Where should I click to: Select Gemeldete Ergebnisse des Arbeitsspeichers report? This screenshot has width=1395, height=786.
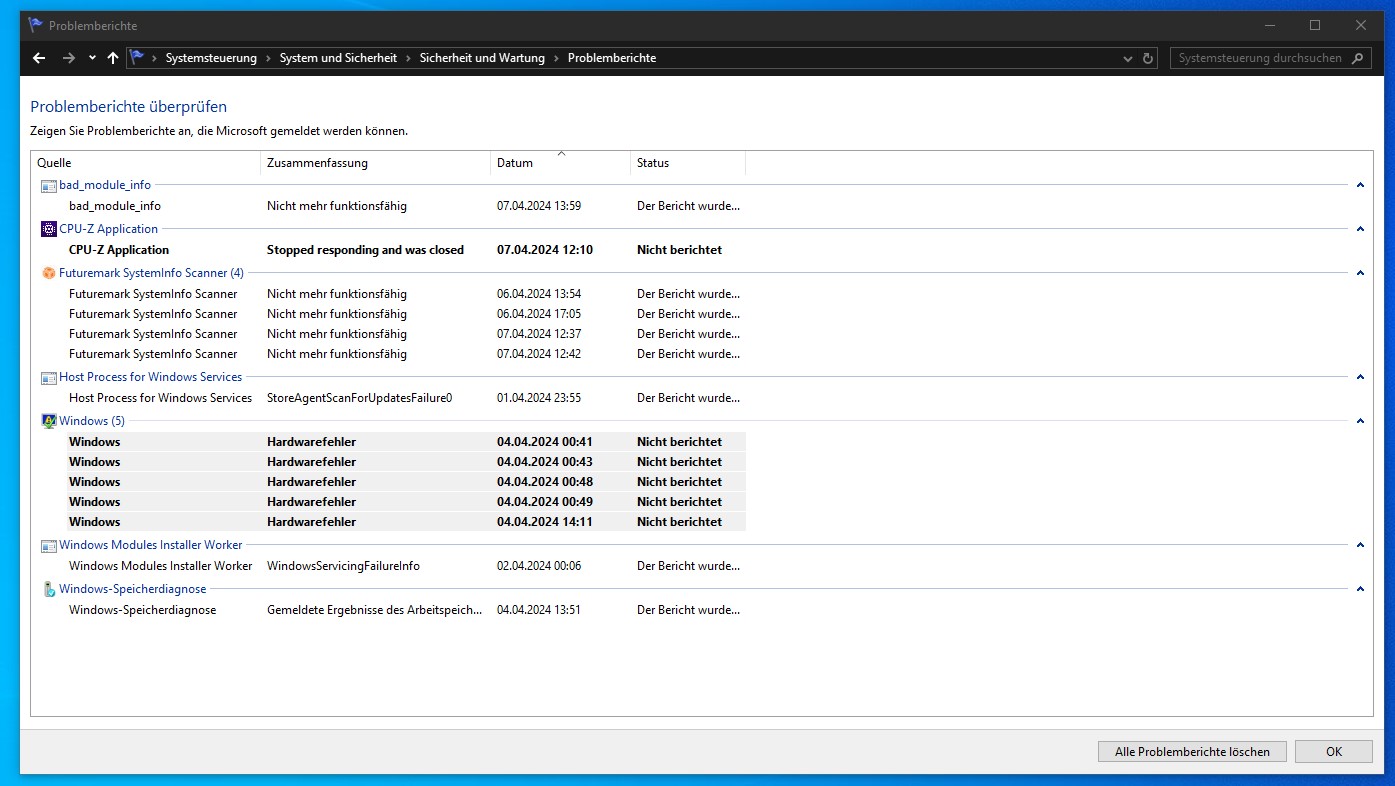pos(406,610)
